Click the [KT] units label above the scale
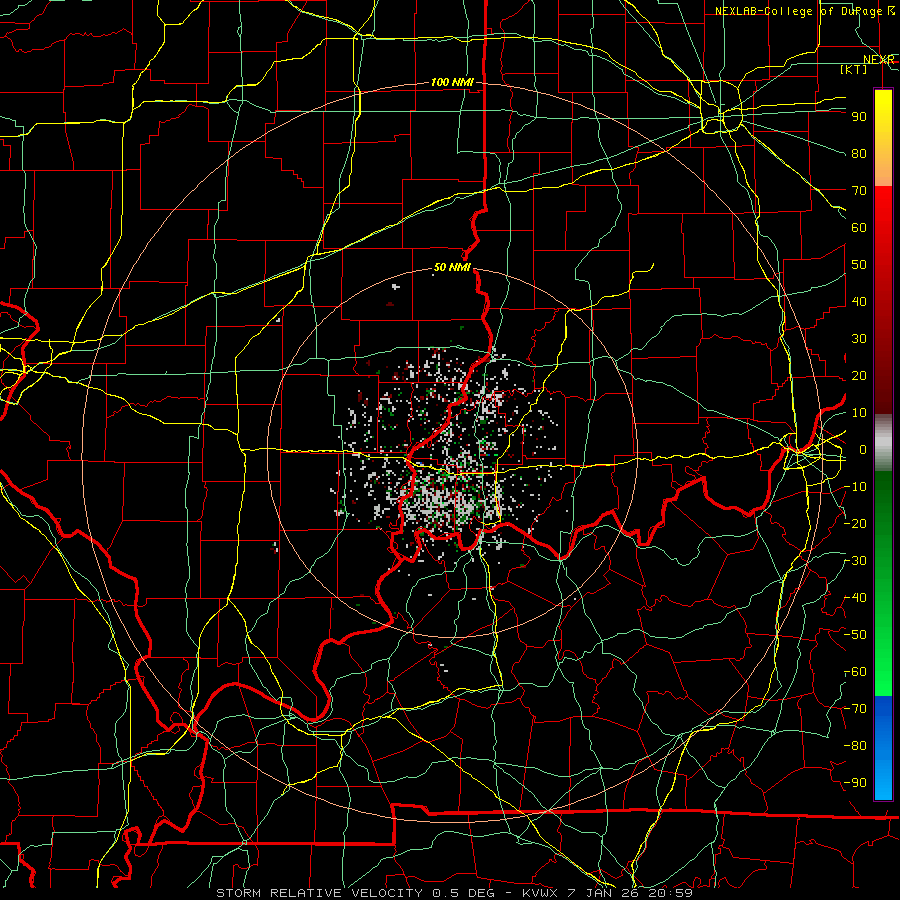The image size is (900, 900). tap(854, 69)
